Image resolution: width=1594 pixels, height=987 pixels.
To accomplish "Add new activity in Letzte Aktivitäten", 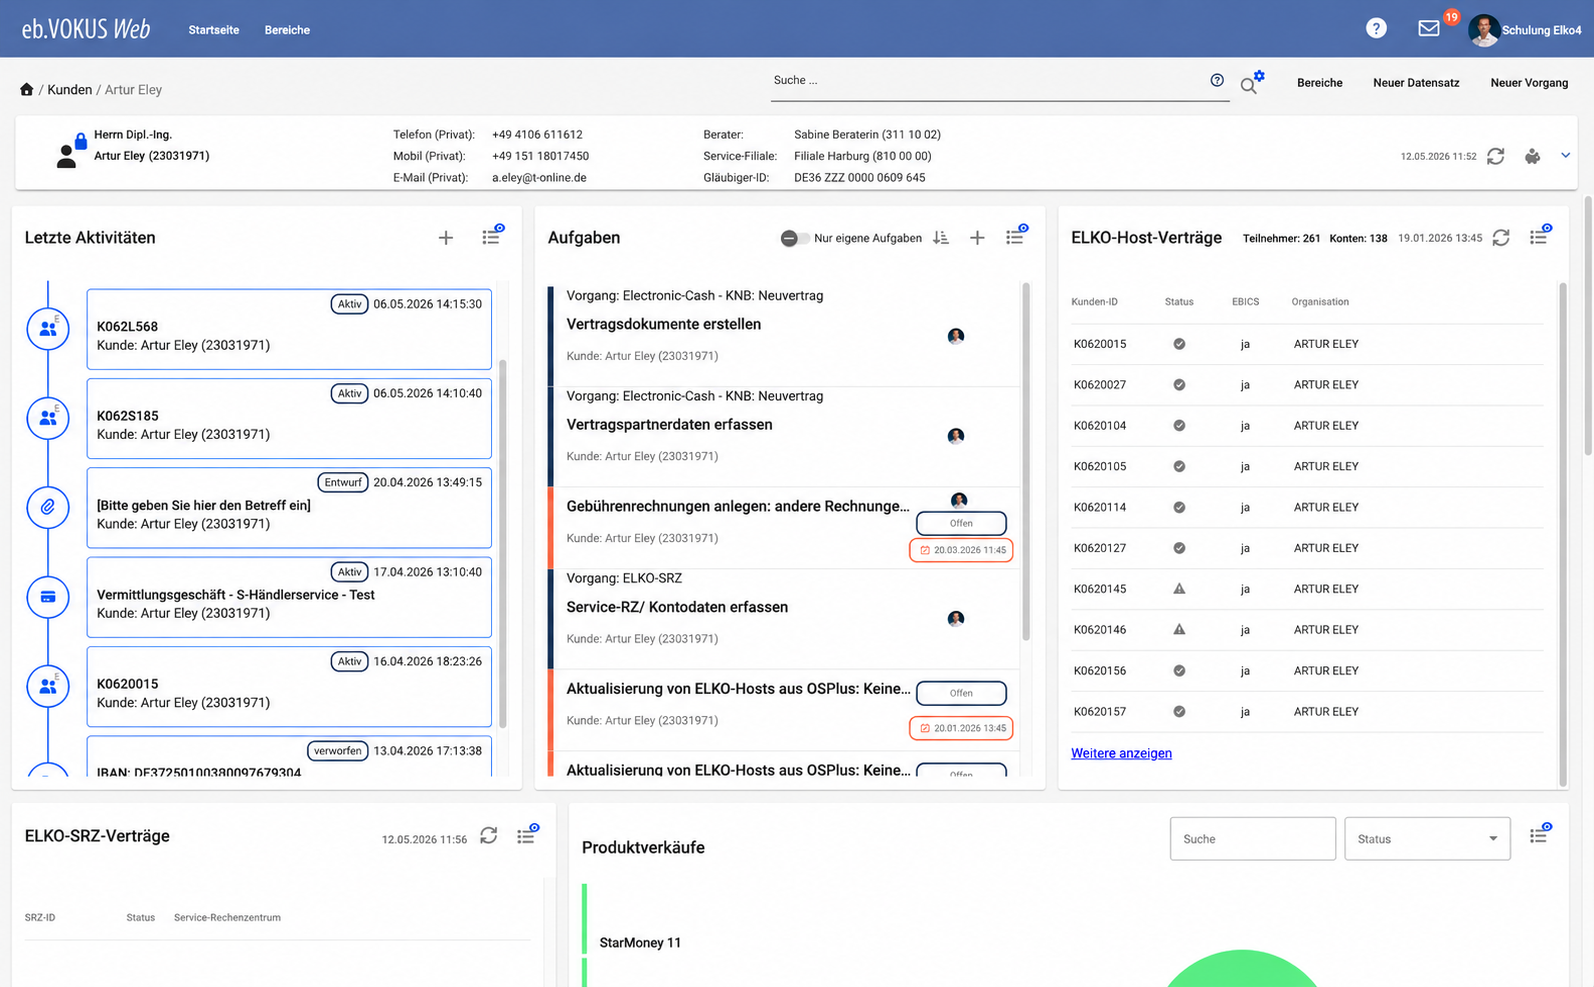I will (446, 238).
